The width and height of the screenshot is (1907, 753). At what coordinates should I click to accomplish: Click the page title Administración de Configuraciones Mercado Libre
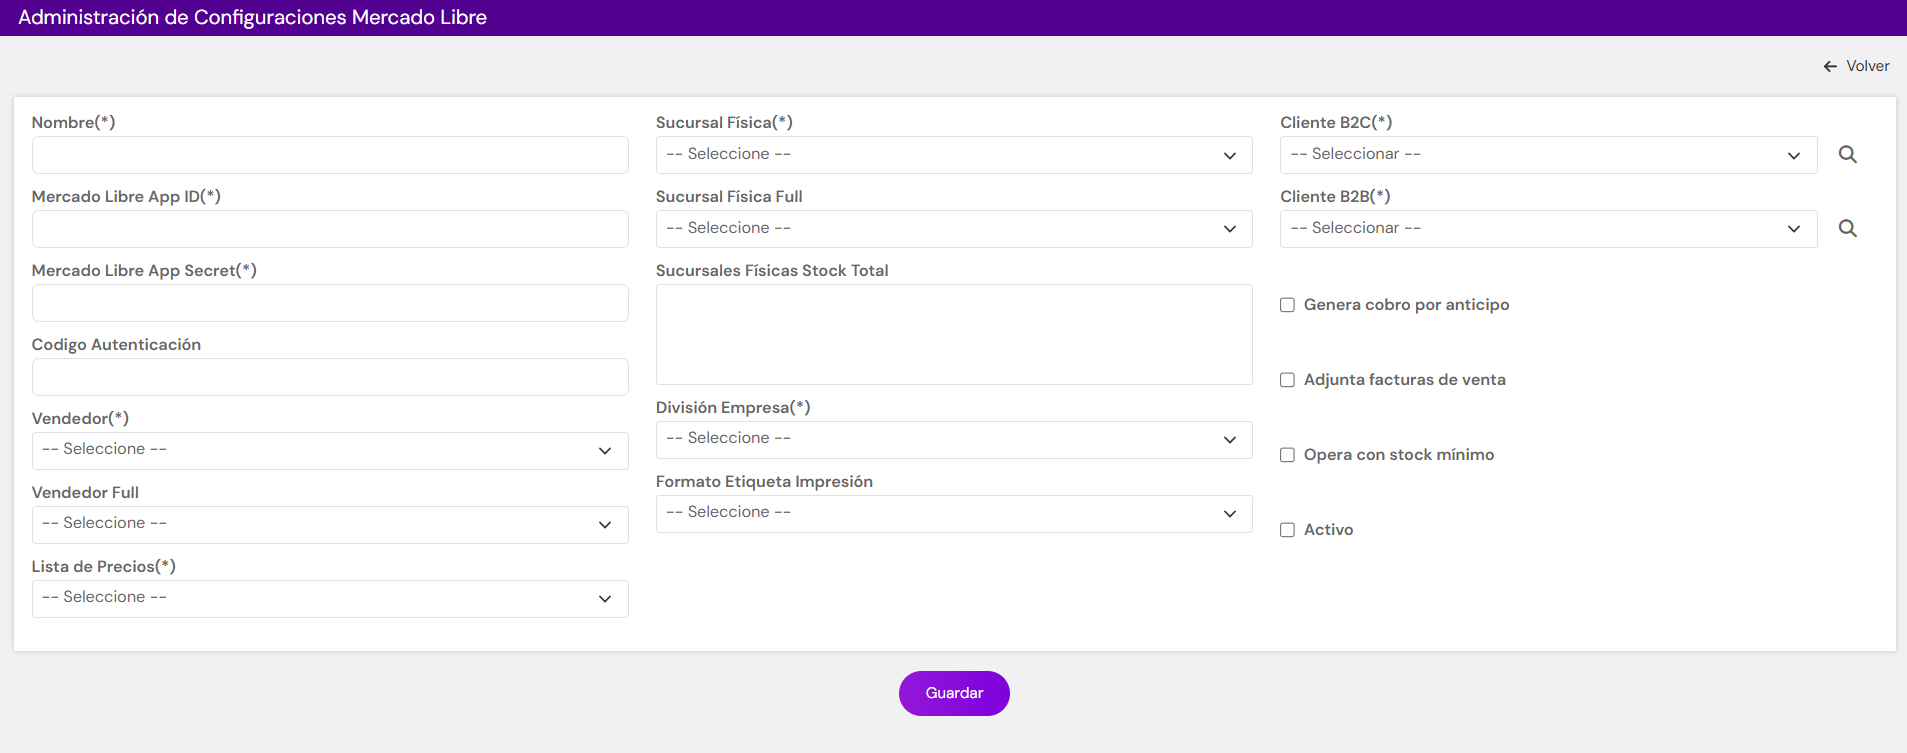pos(252,17)
